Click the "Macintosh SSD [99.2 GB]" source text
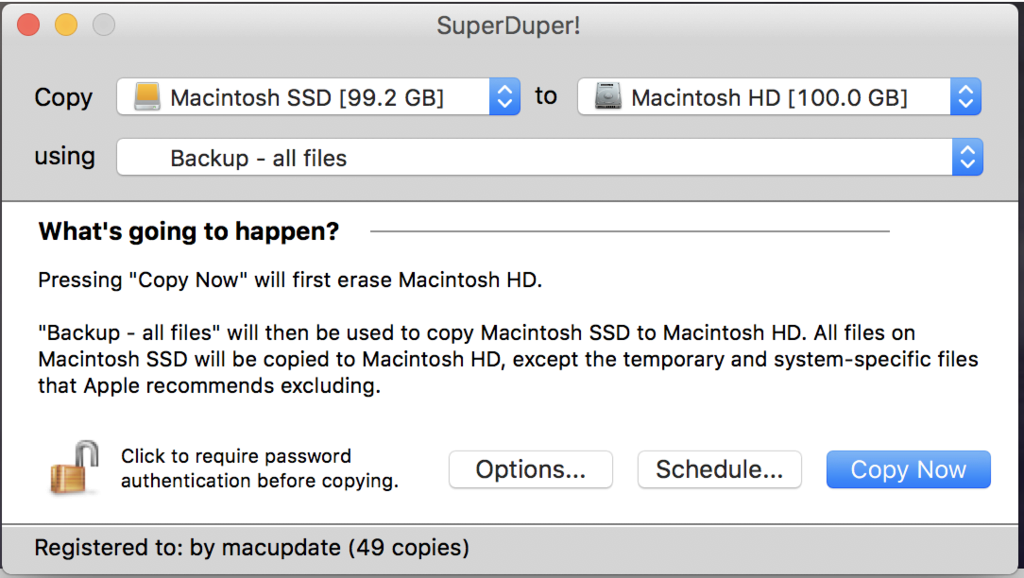 (307, 98)
